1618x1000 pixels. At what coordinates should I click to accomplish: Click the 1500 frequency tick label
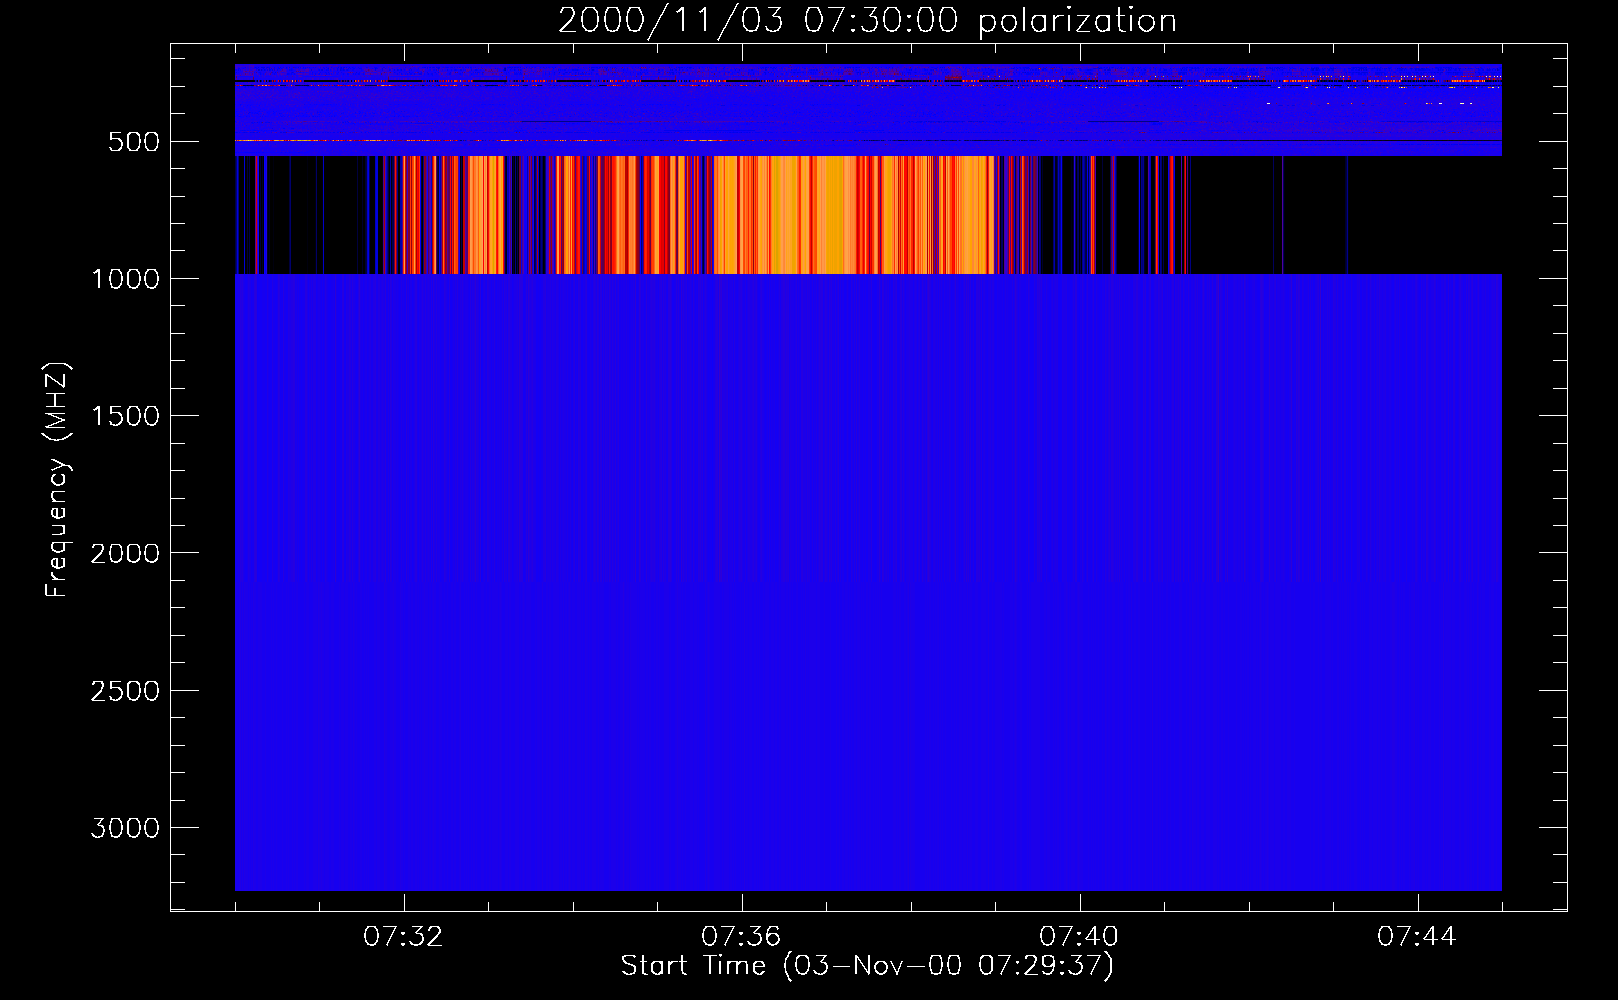[x=125, y=416]
